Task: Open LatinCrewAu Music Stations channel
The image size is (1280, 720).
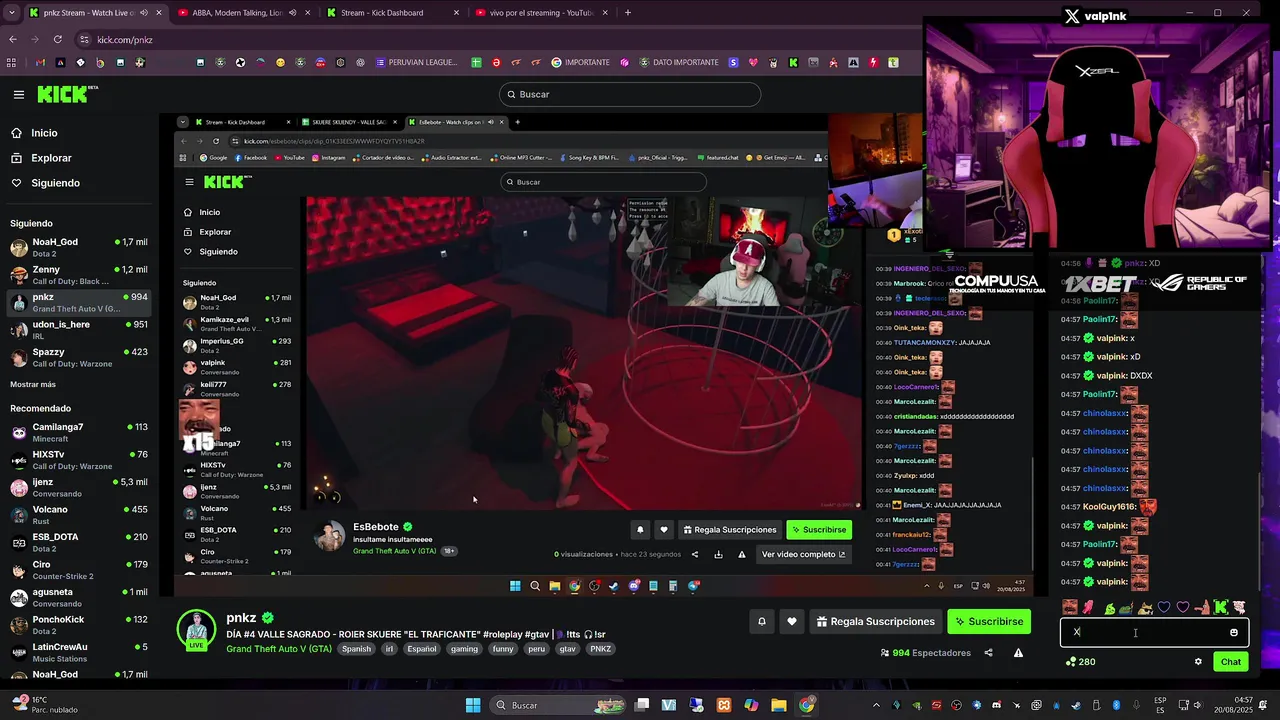Action: [79, 652]
